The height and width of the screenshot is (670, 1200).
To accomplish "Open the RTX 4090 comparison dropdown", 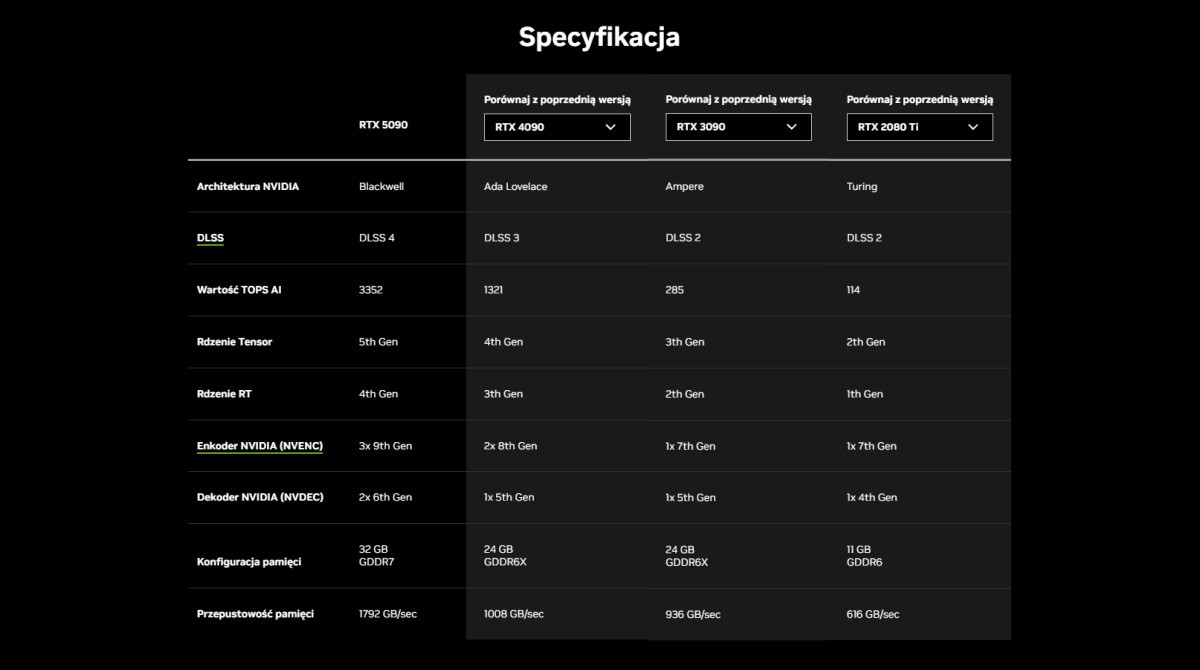I will (x=557, y=127).
